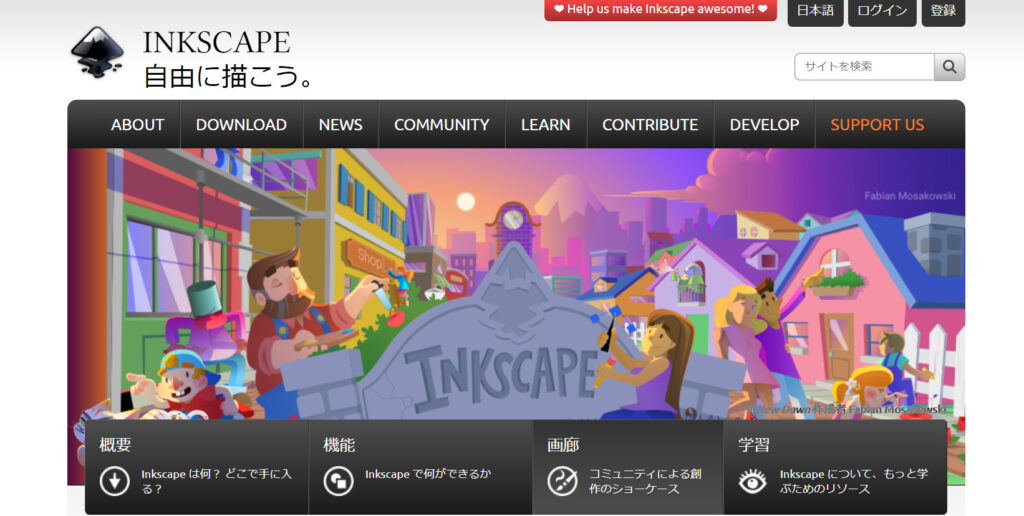Open the COMMUNITY menu
The width and height of the screenshot is (1024, 516).
pyautogui.click(x=441, y=125)
